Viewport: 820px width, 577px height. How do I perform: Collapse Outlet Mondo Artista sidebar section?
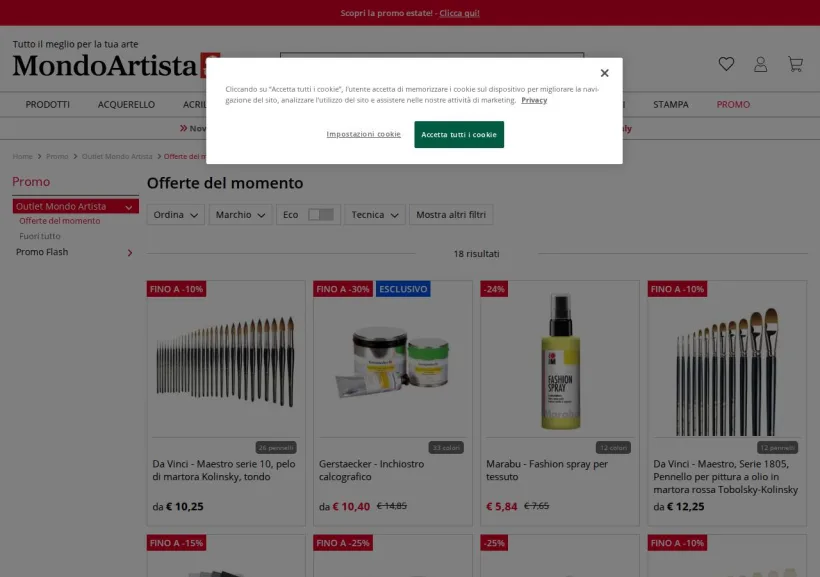pos(129,207)
